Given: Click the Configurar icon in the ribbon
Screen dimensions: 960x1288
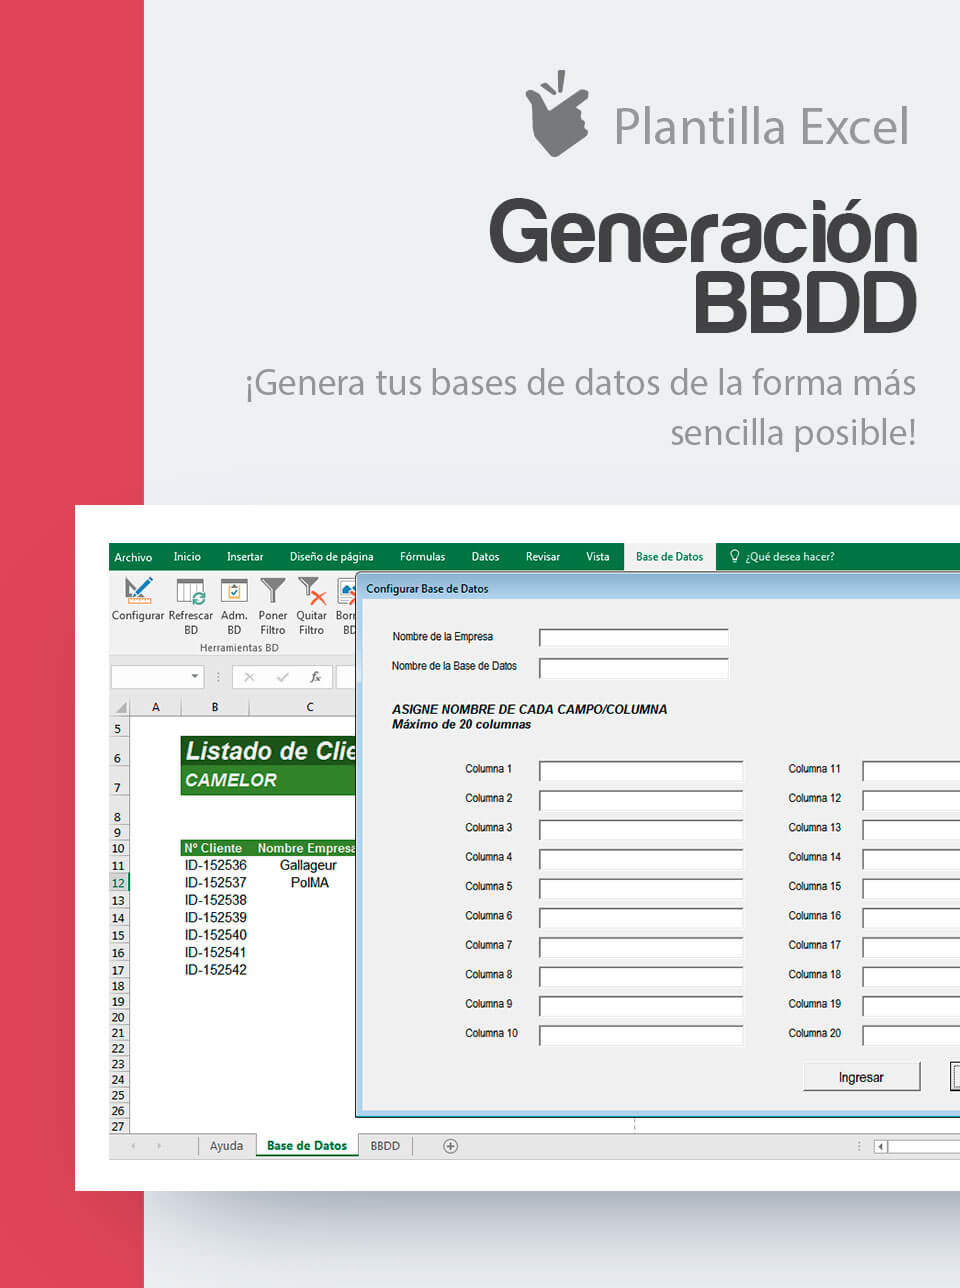Looking at the screenshot, I should coord(138,591).
